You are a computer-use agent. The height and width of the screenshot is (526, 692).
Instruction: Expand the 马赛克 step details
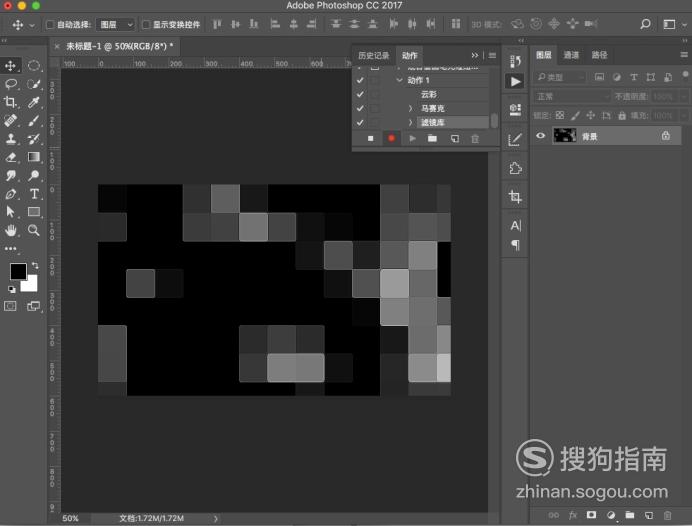pyautogui.click(x=410, y=109)
